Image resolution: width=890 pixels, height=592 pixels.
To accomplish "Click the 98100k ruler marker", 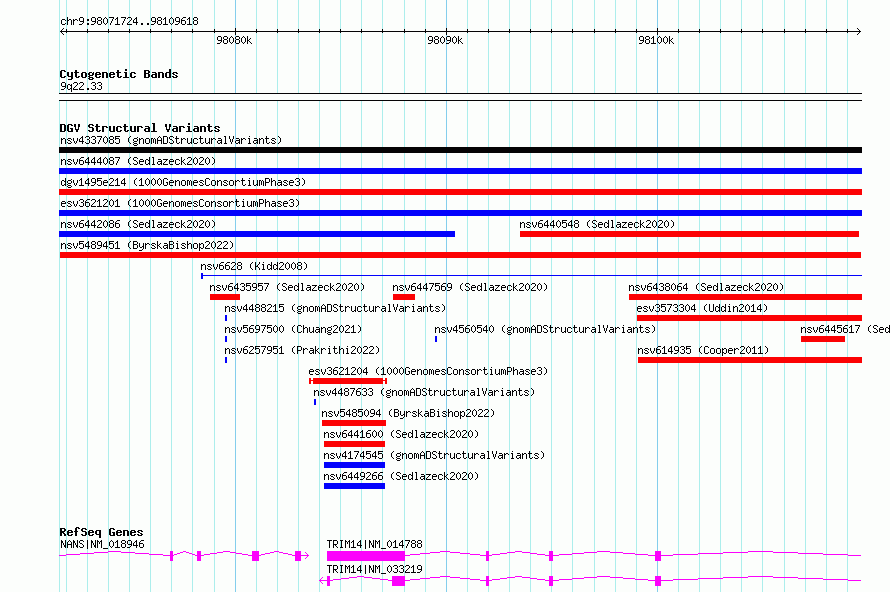I will pos(656,40).
